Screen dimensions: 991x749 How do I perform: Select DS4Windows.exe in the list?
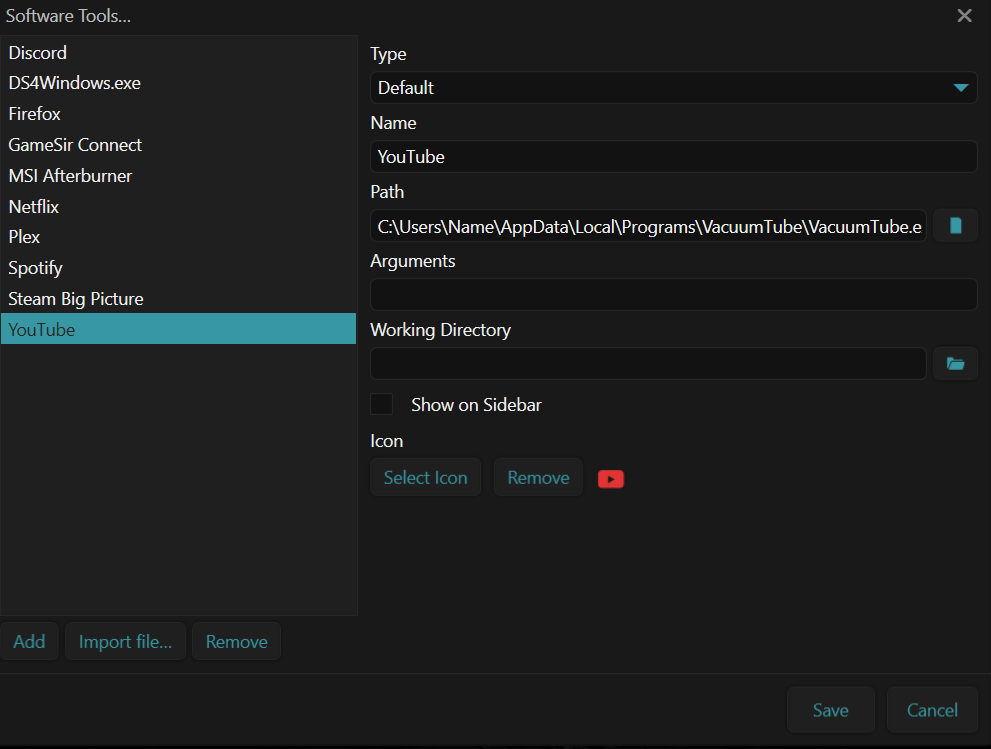pos(178,83)
